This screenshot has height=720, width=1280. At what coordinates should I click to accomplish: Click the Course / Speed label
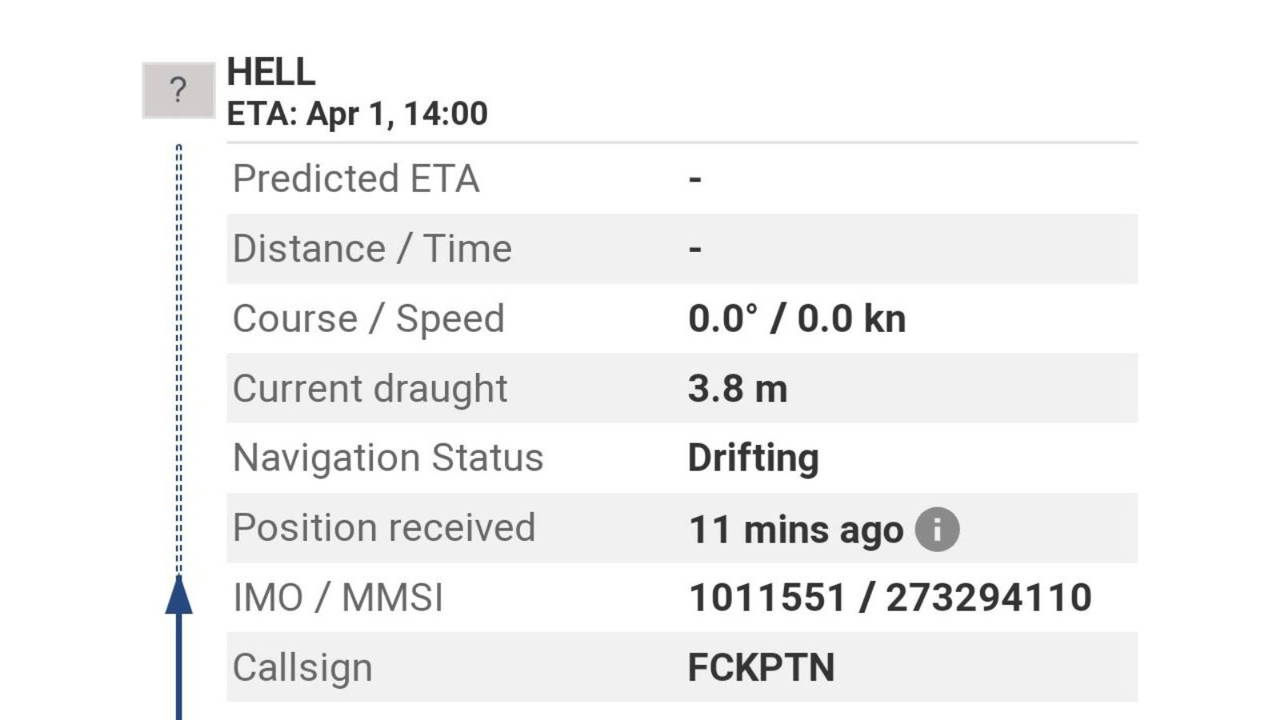tap(368, 319)
